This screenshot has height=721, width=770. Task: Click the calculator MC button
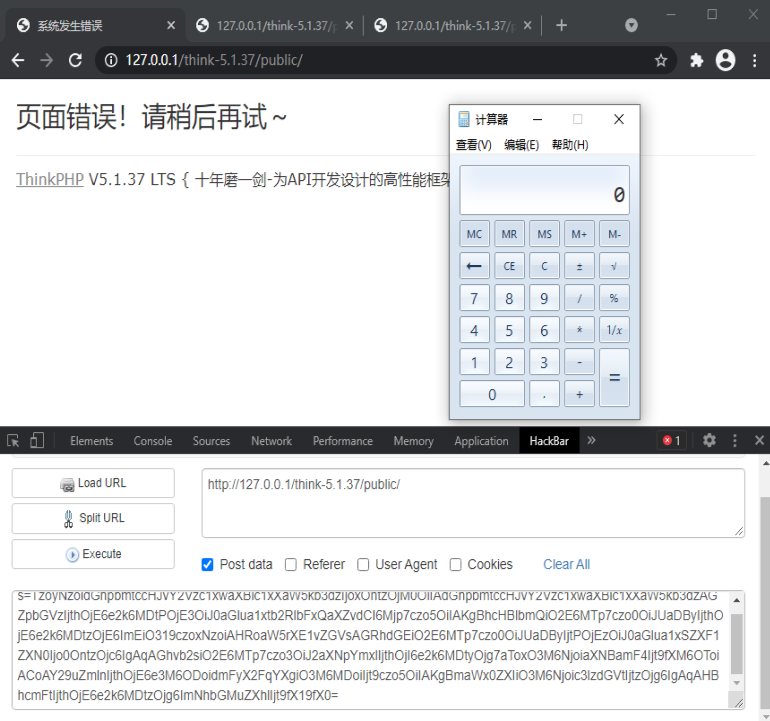click(x=474, y=234)
